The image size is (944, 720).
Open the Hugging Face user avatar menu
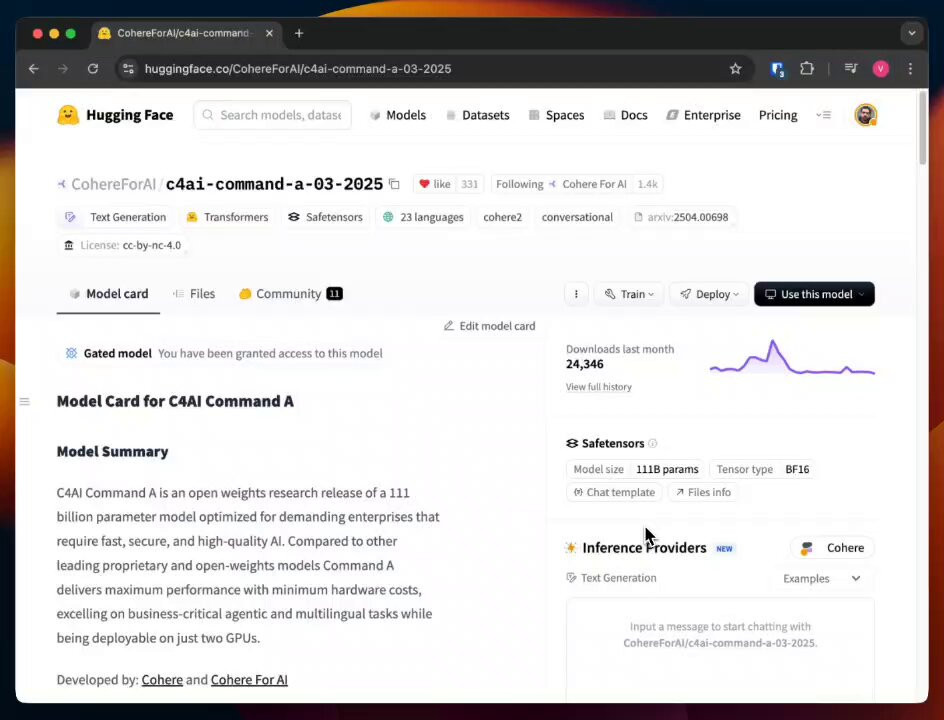tap(866, 115)
